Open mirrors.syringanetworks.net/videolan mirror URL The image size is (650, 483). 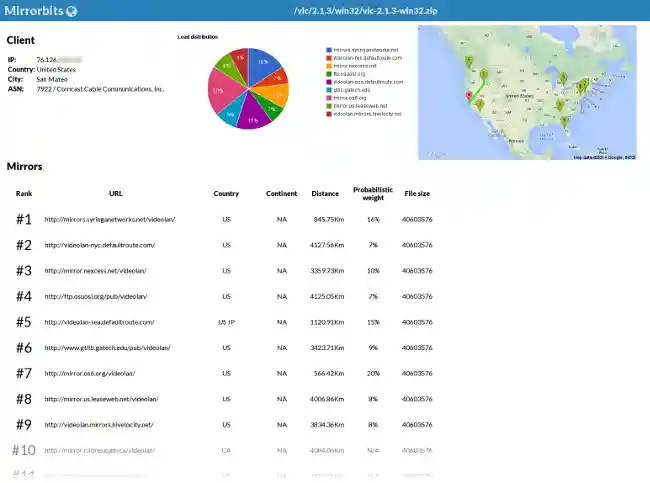point(109,219)
